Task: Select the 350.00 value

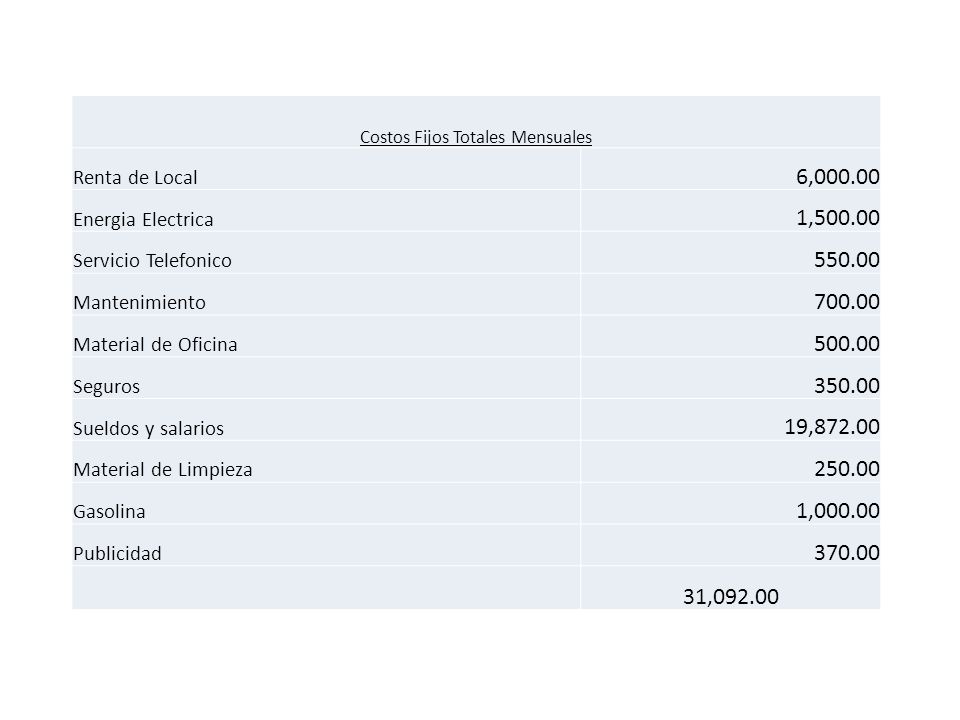Action: pos(847,385)
